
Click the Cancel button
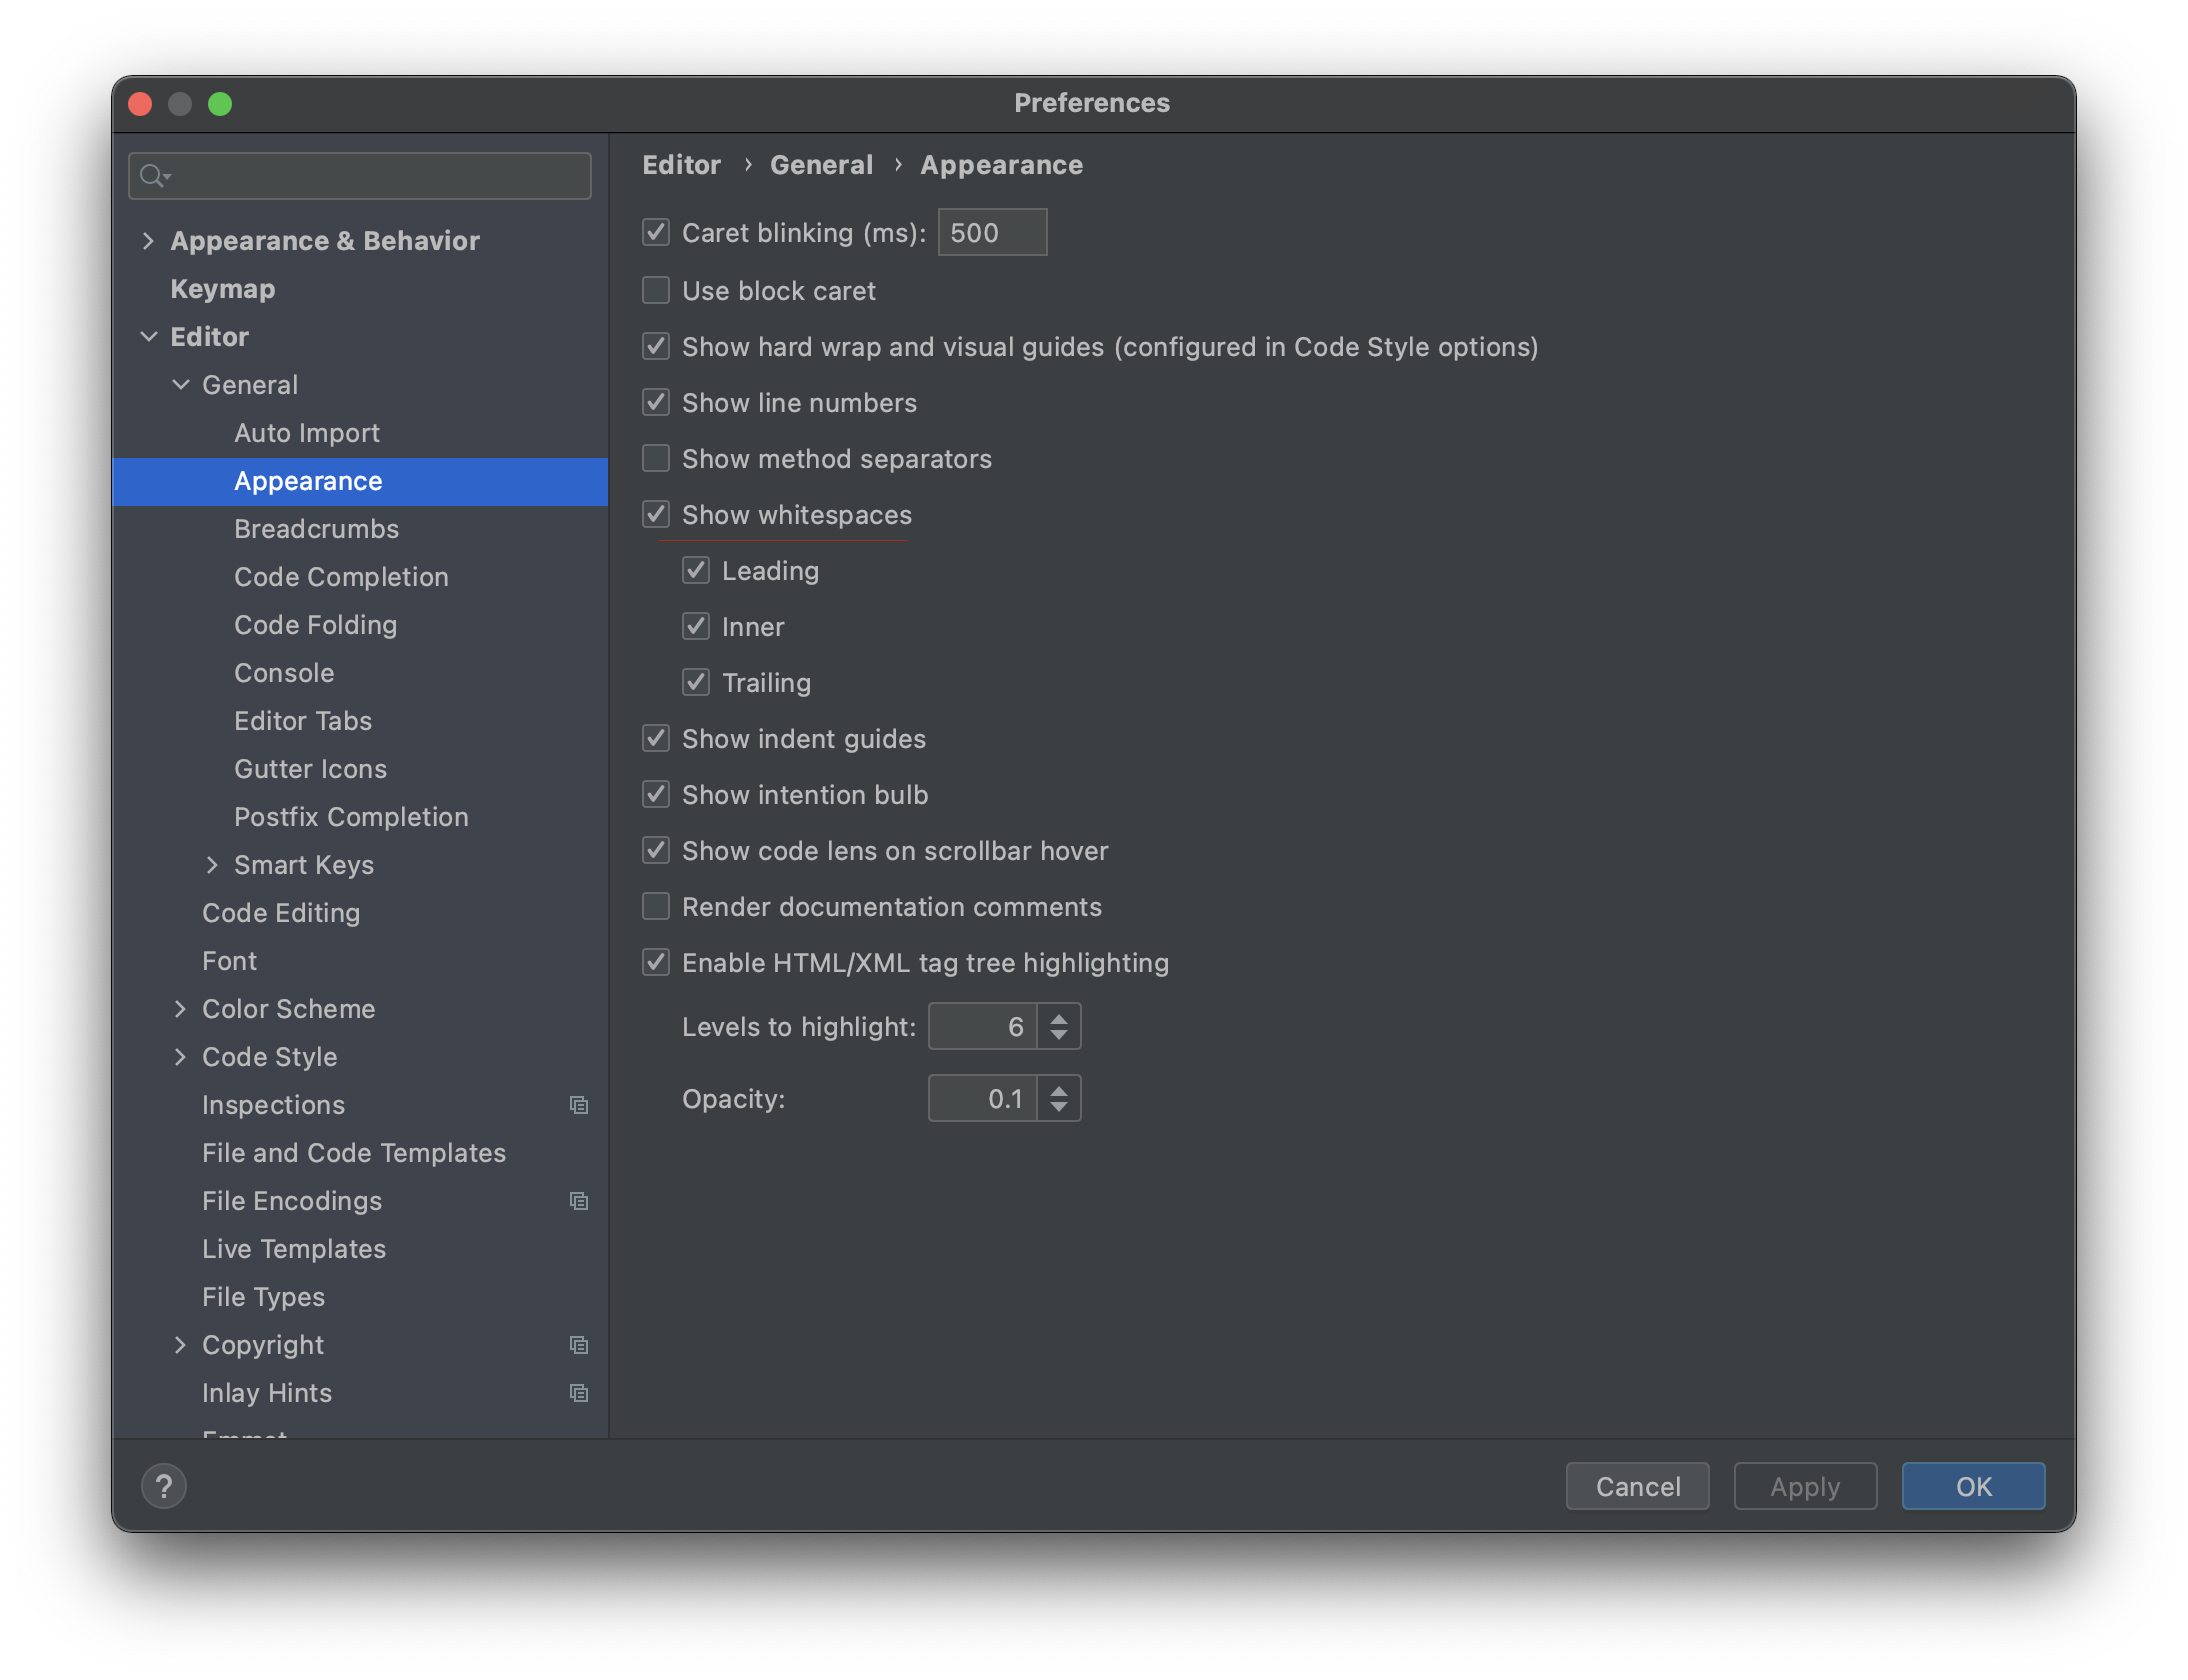tap(1637, 1486)
